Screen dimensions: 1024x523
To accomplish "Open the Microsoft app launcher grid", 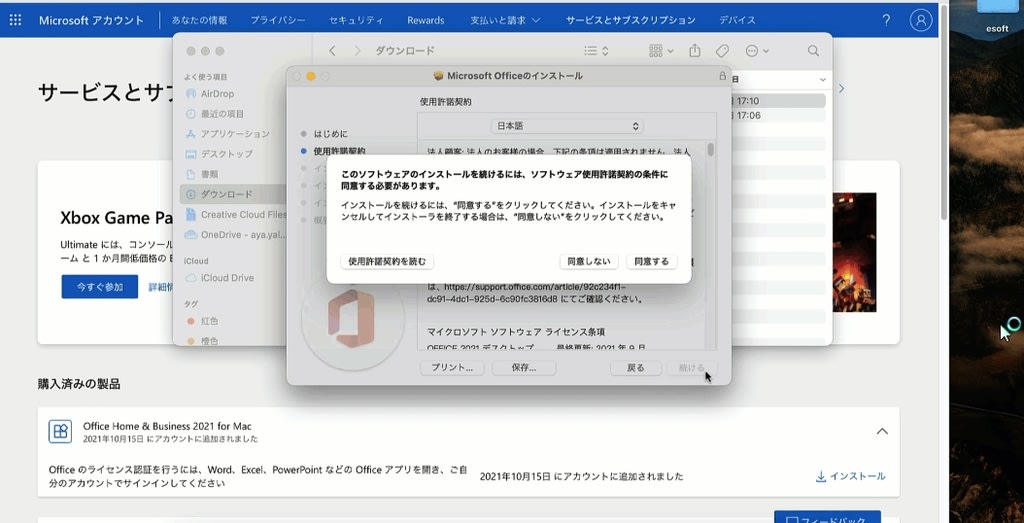I will pos(15,20).
